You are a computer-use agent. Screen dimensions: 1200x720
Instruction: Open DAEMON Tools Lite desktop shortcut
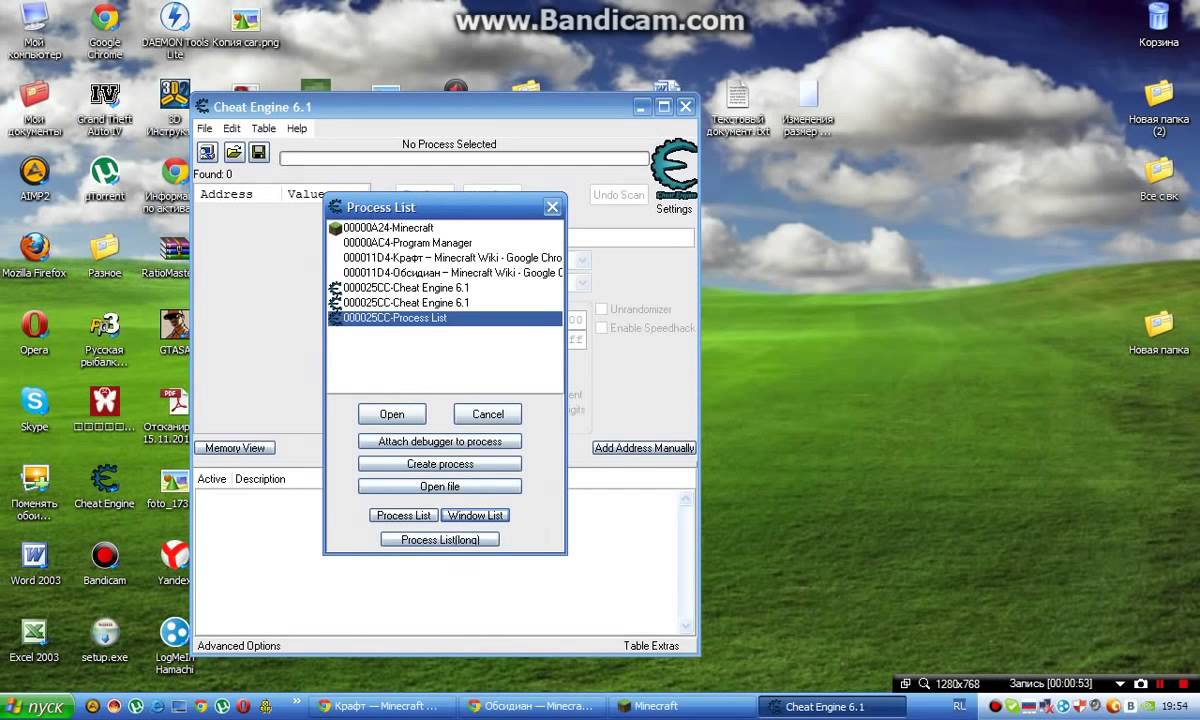tap(175, 31)
